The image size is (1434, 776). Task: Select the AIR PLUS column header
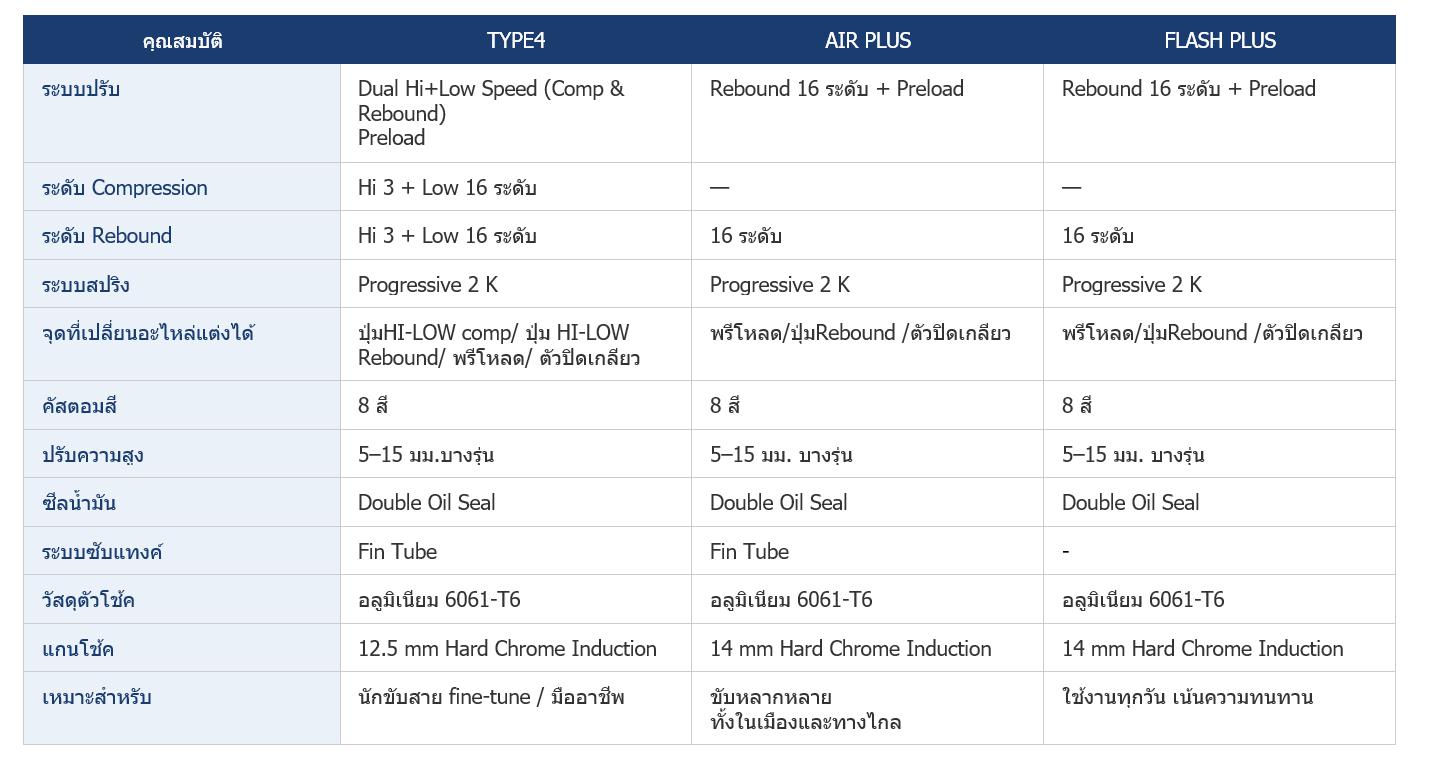click(867, 41)
